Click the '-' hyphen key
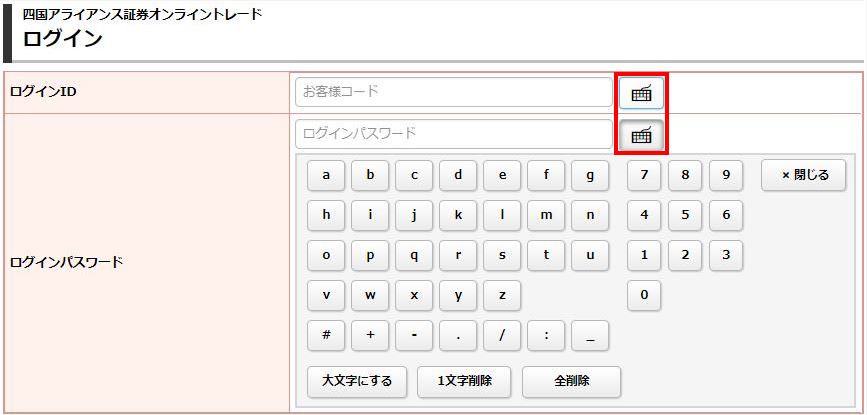This screenshot has height=415, width=867. pyautogui.click(x=414, y=335)
